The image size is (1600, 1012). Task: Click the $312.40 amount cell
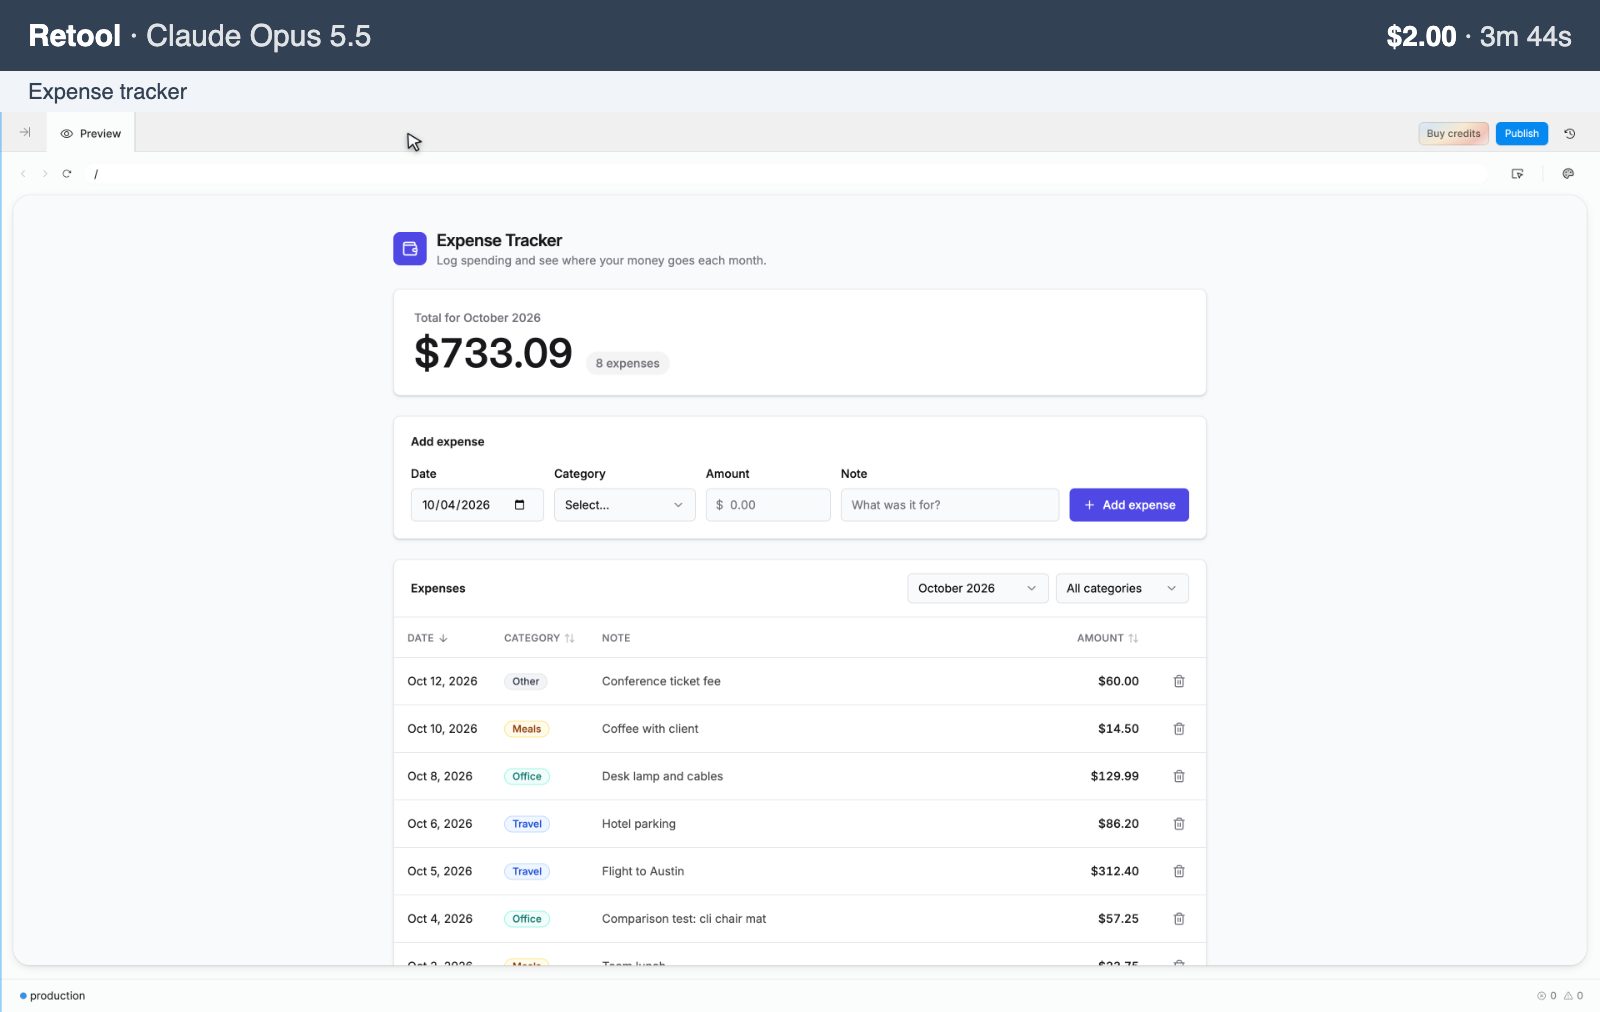1114,871
